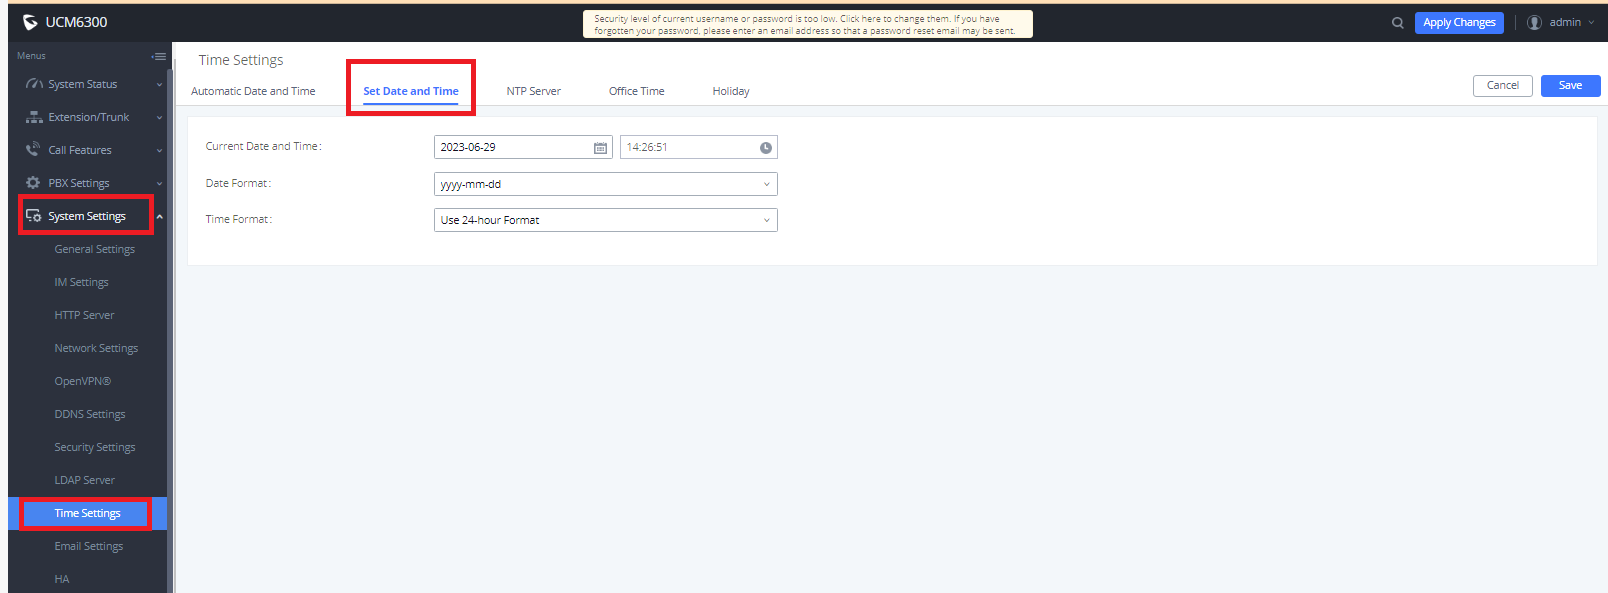Viewport: 1608px width, 593px height.
Task: Open IM Settings in the sidebar
Action: (x=82, y=282)
